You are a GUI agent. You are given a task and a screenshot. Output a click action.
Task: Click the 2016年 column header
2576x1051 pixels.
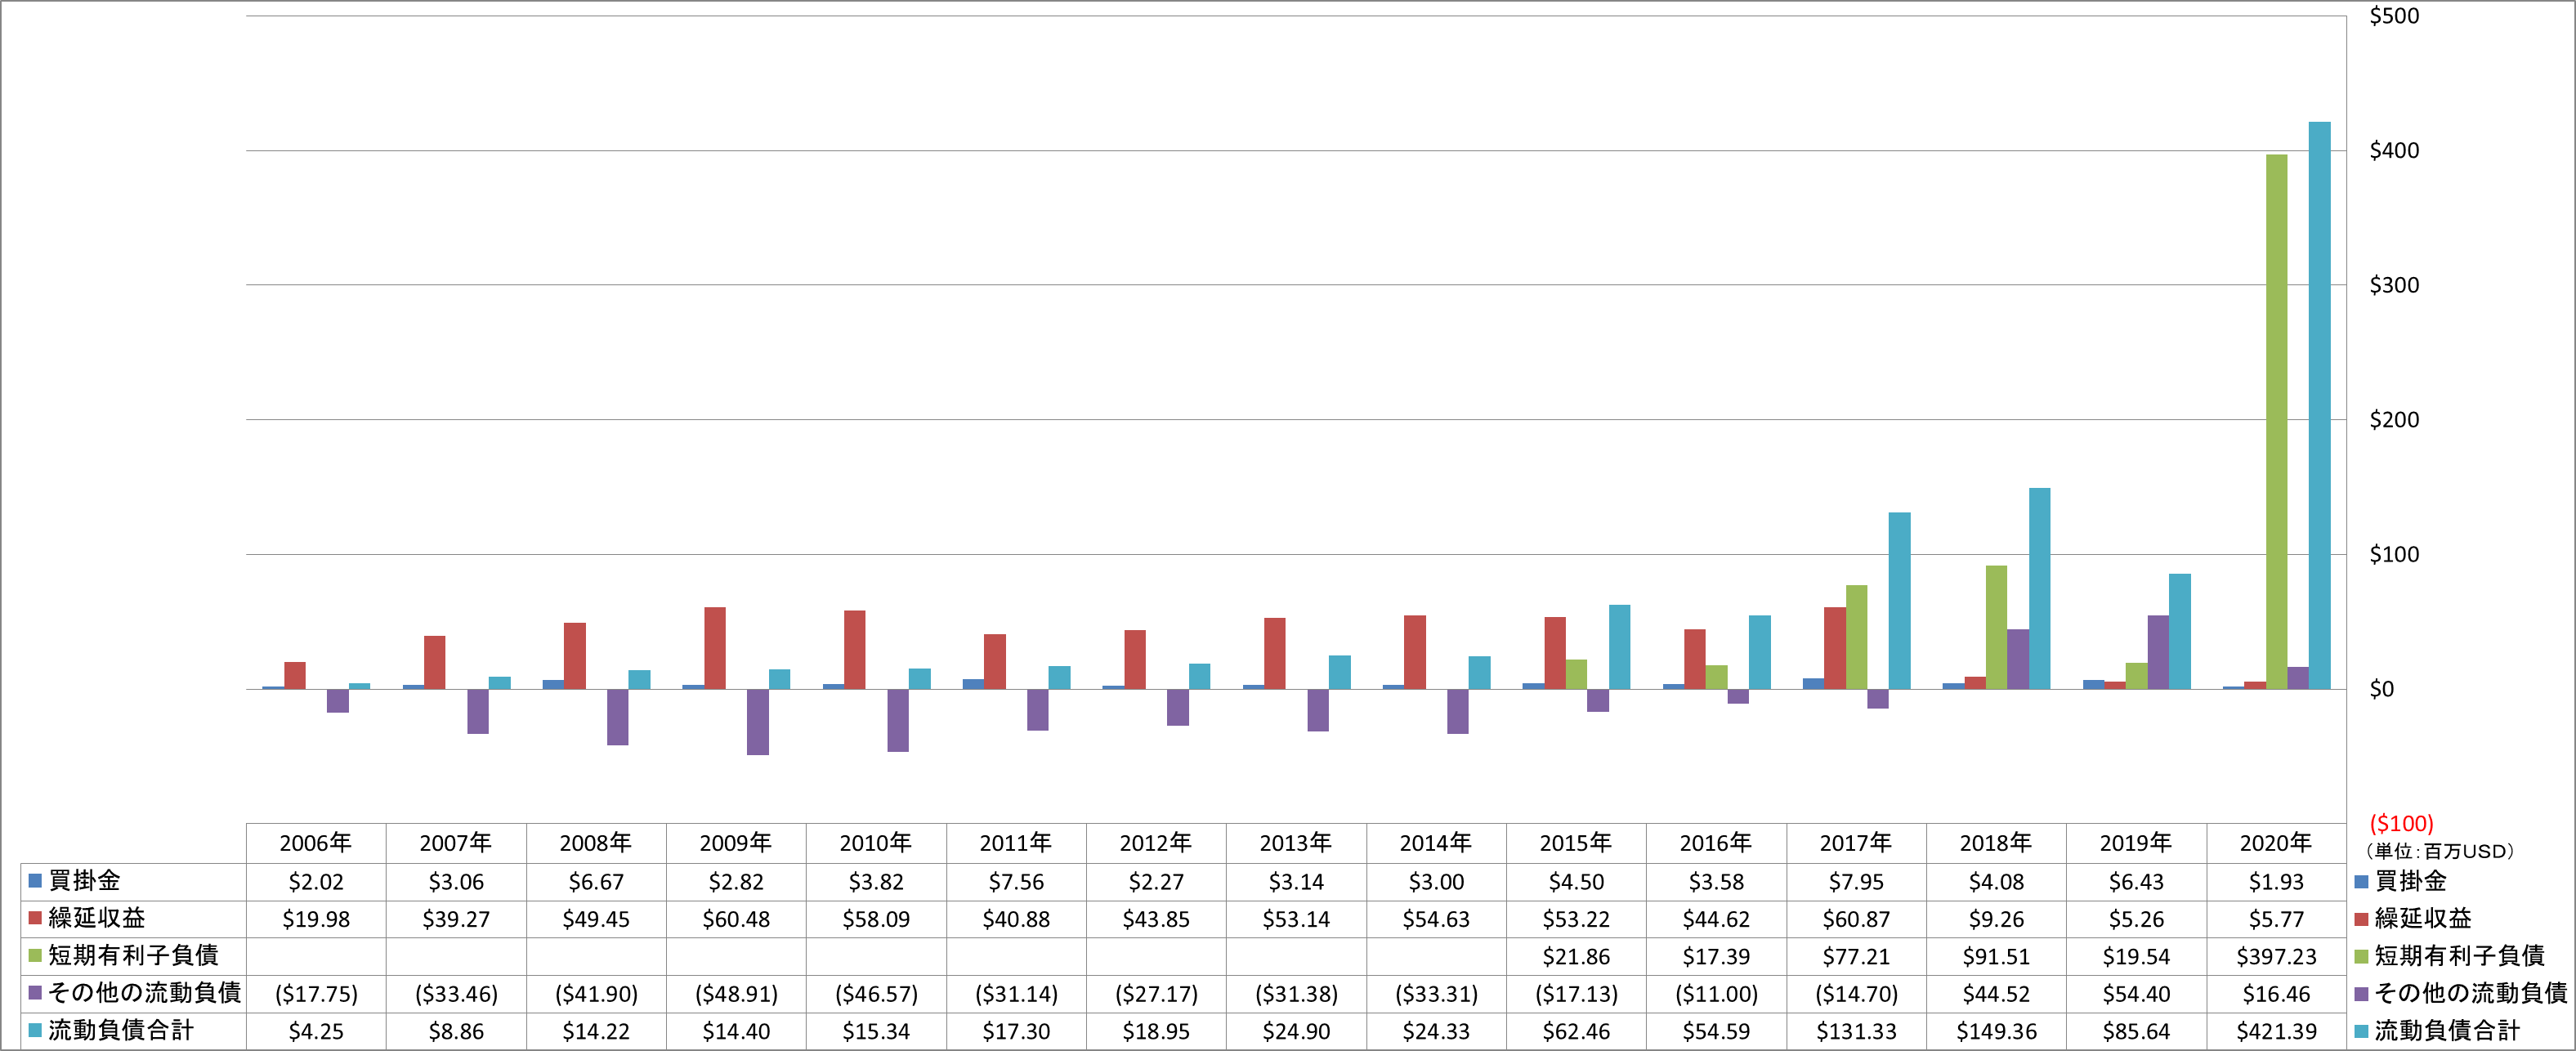coord(1716,843)
